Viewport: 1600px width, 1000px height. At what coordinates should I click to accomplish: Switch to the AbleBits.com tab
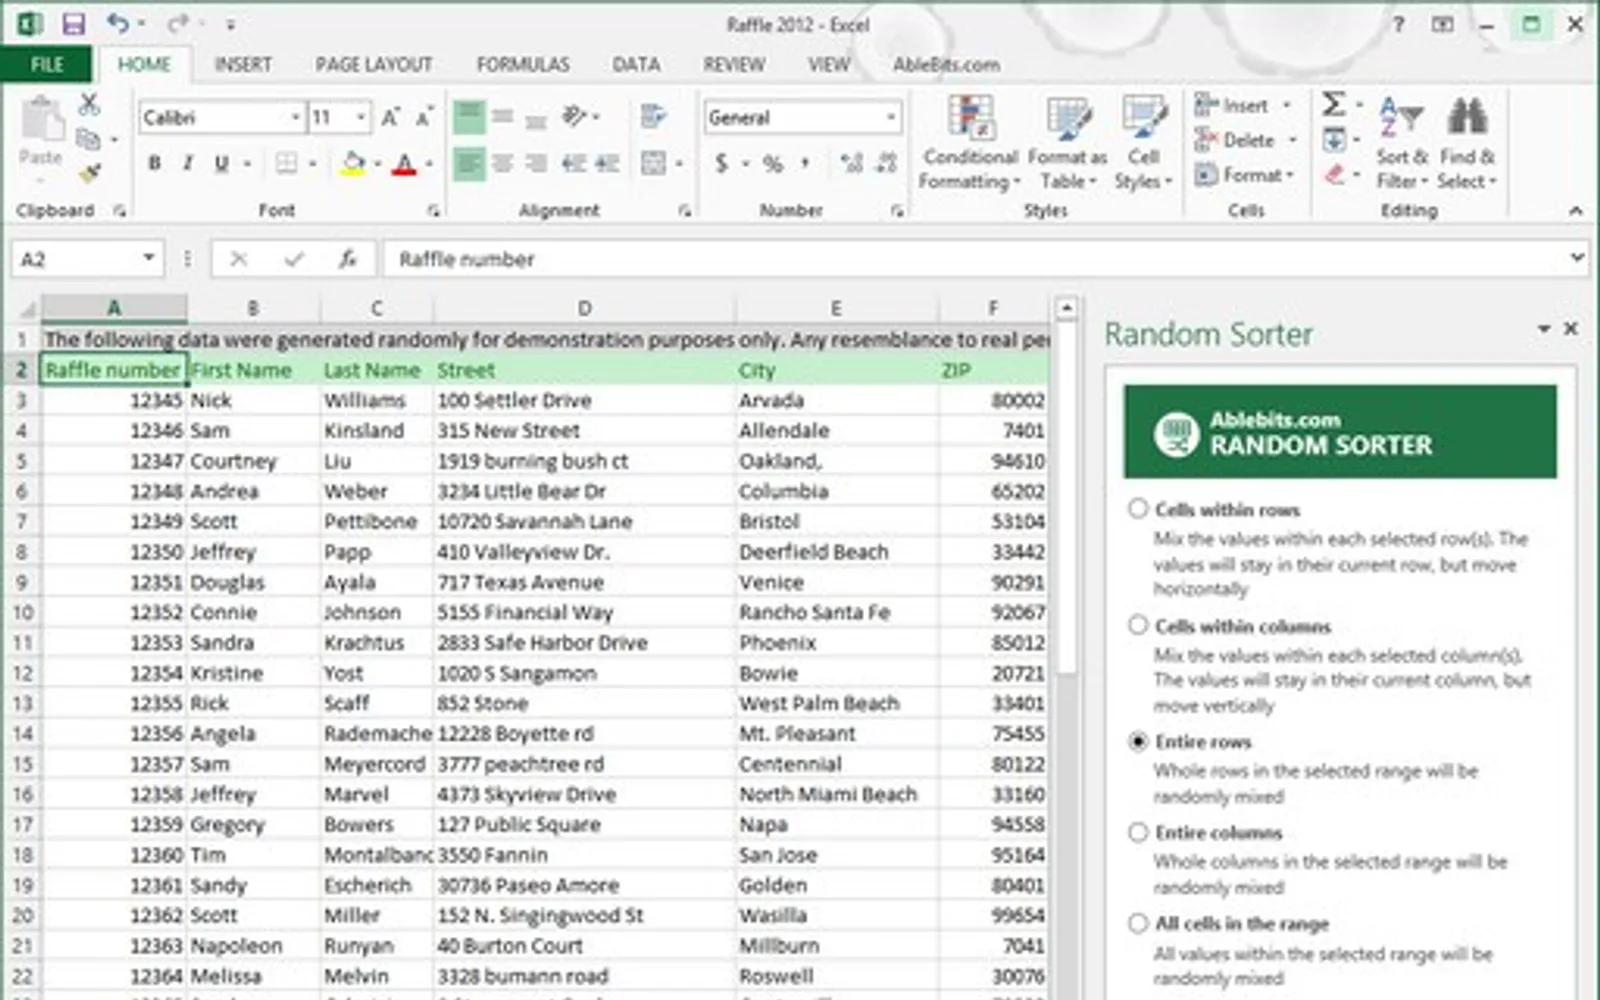pyautogui.click(x=946, y=65)
